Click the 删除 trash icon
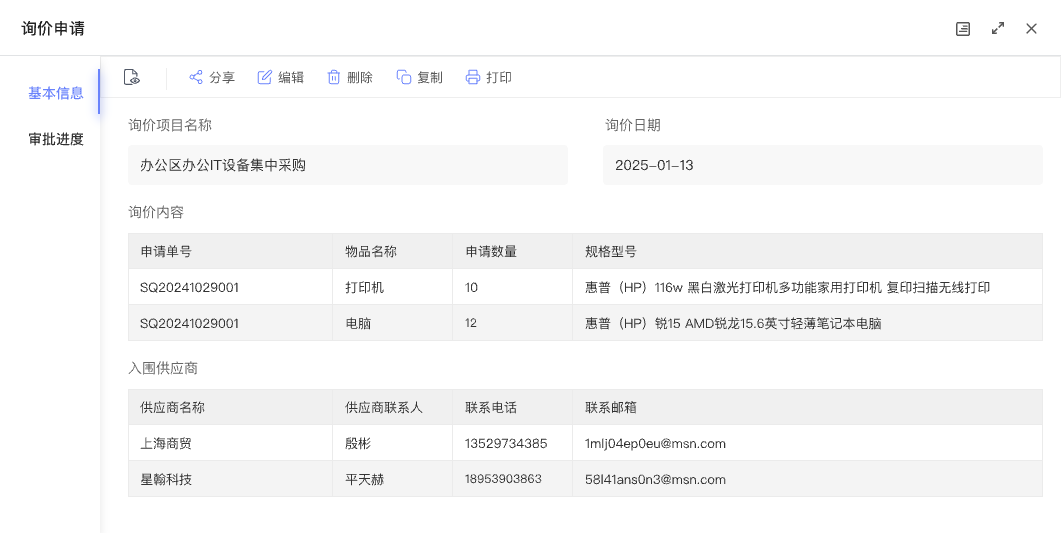Image resolution: width=1061 pixels, height=533 pixels. coord(334,77)
